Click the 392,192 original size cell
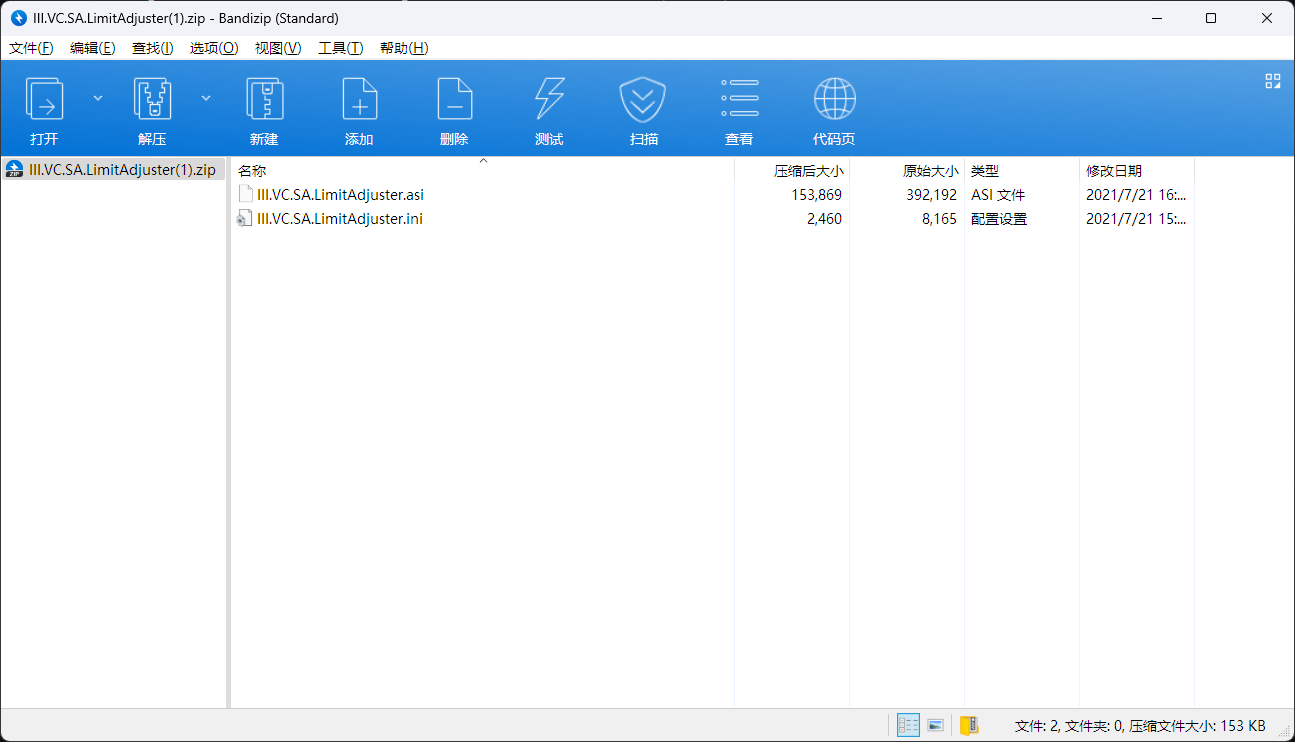Screen dimensions: 1295x742 point(932,195)
